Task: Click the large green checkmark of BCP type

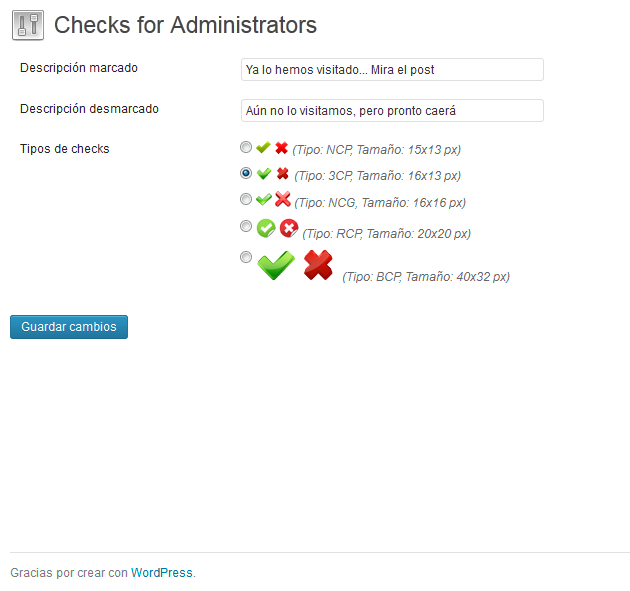Action: 276,265
